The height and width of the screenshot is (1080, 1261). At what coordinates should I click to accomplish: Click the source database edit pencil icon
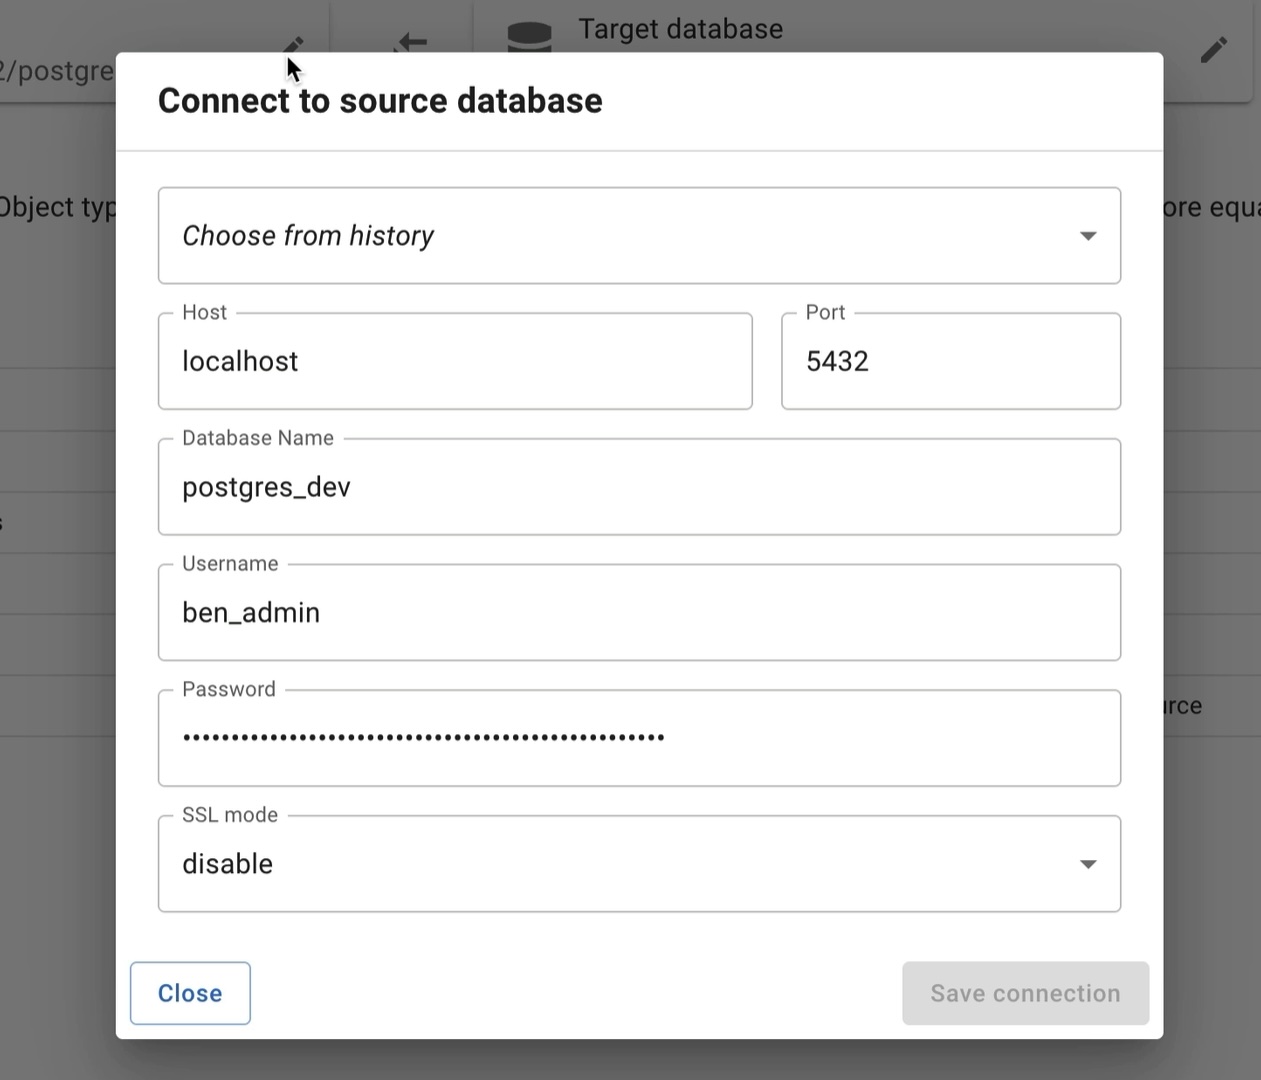(294, 44)
